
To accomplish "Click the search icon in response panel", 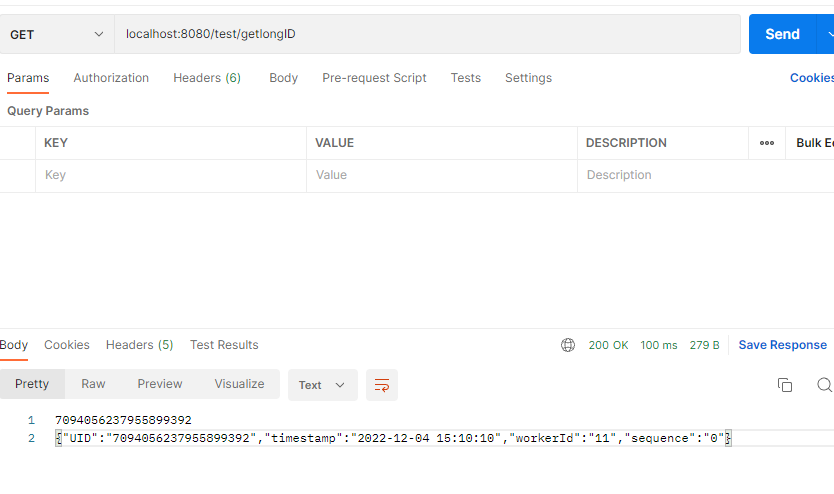I will (x=824, y=385).
